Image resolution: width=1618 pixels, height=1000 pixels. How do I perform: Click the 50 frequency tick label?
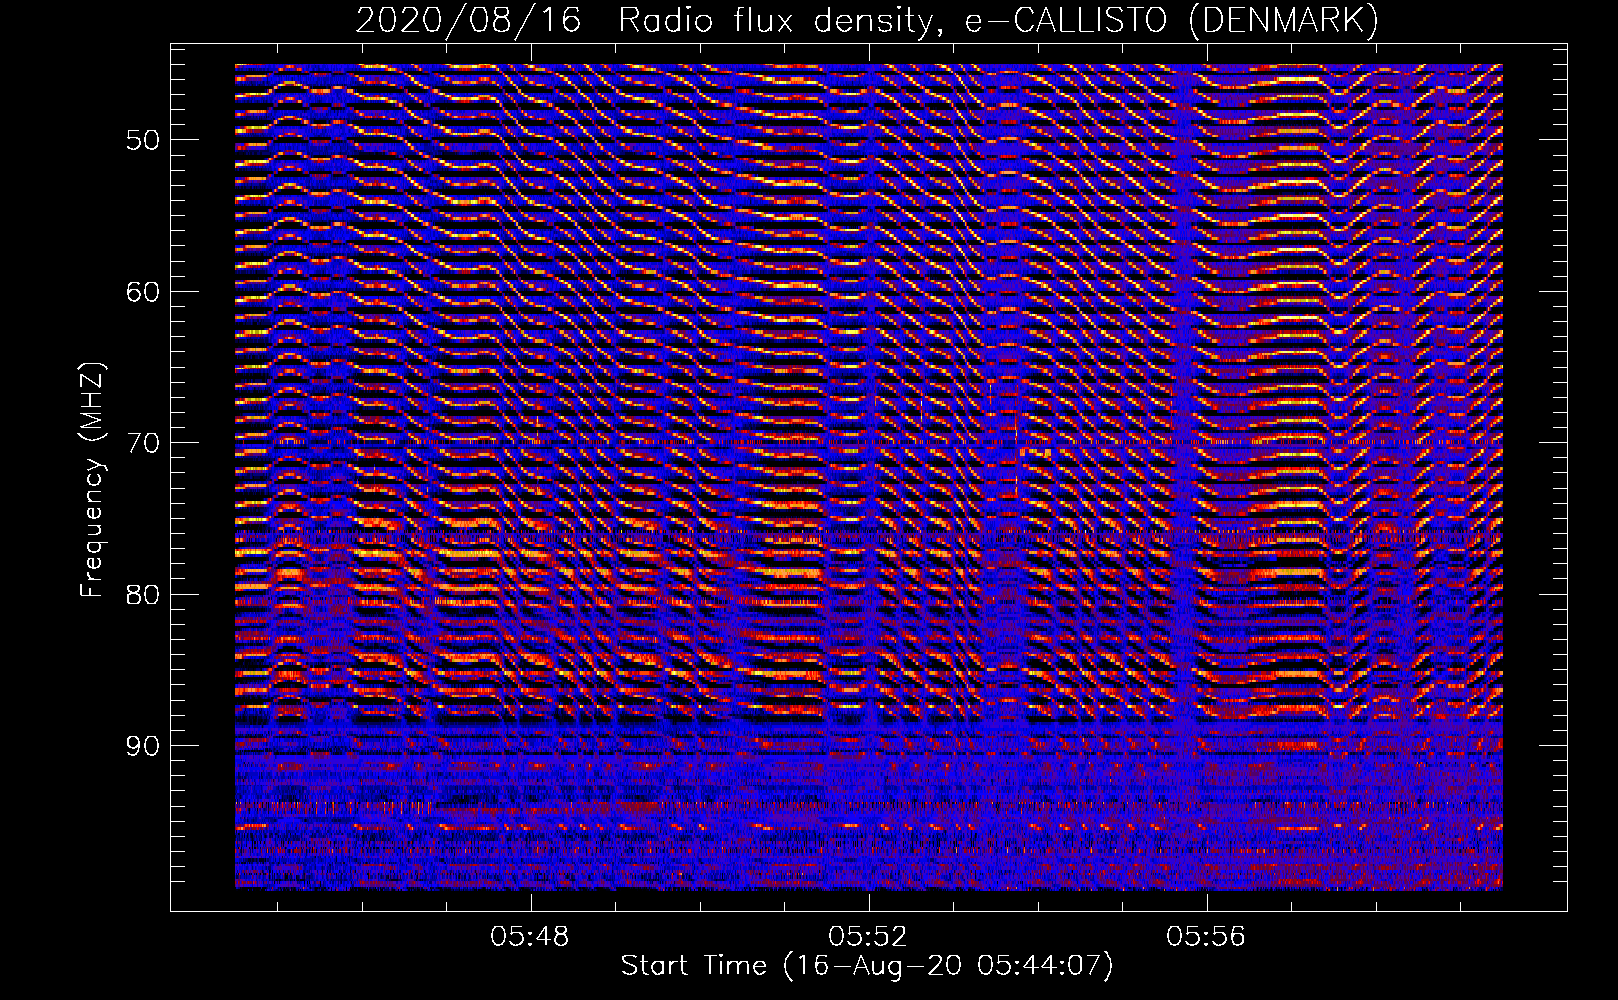click(143, 139)
